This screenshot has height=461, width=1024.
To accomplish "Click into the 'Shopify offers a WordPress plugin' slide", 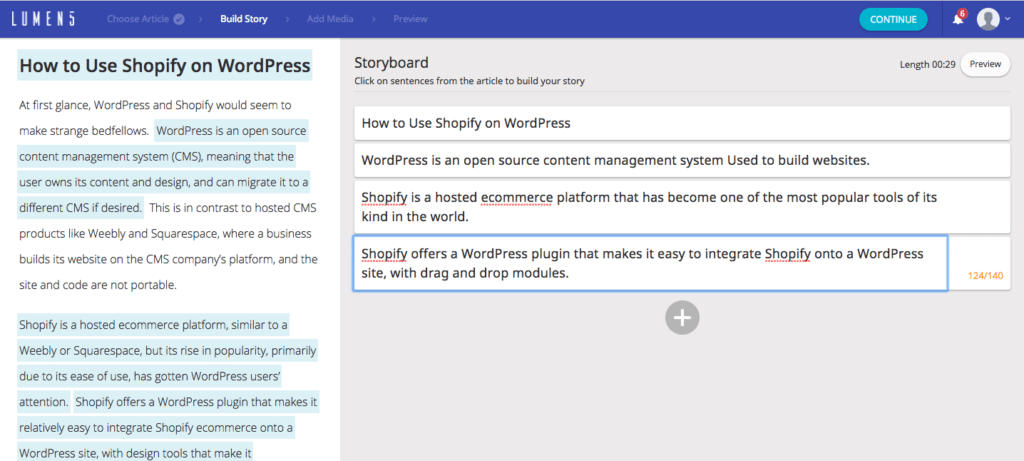I will click(650, 263).
